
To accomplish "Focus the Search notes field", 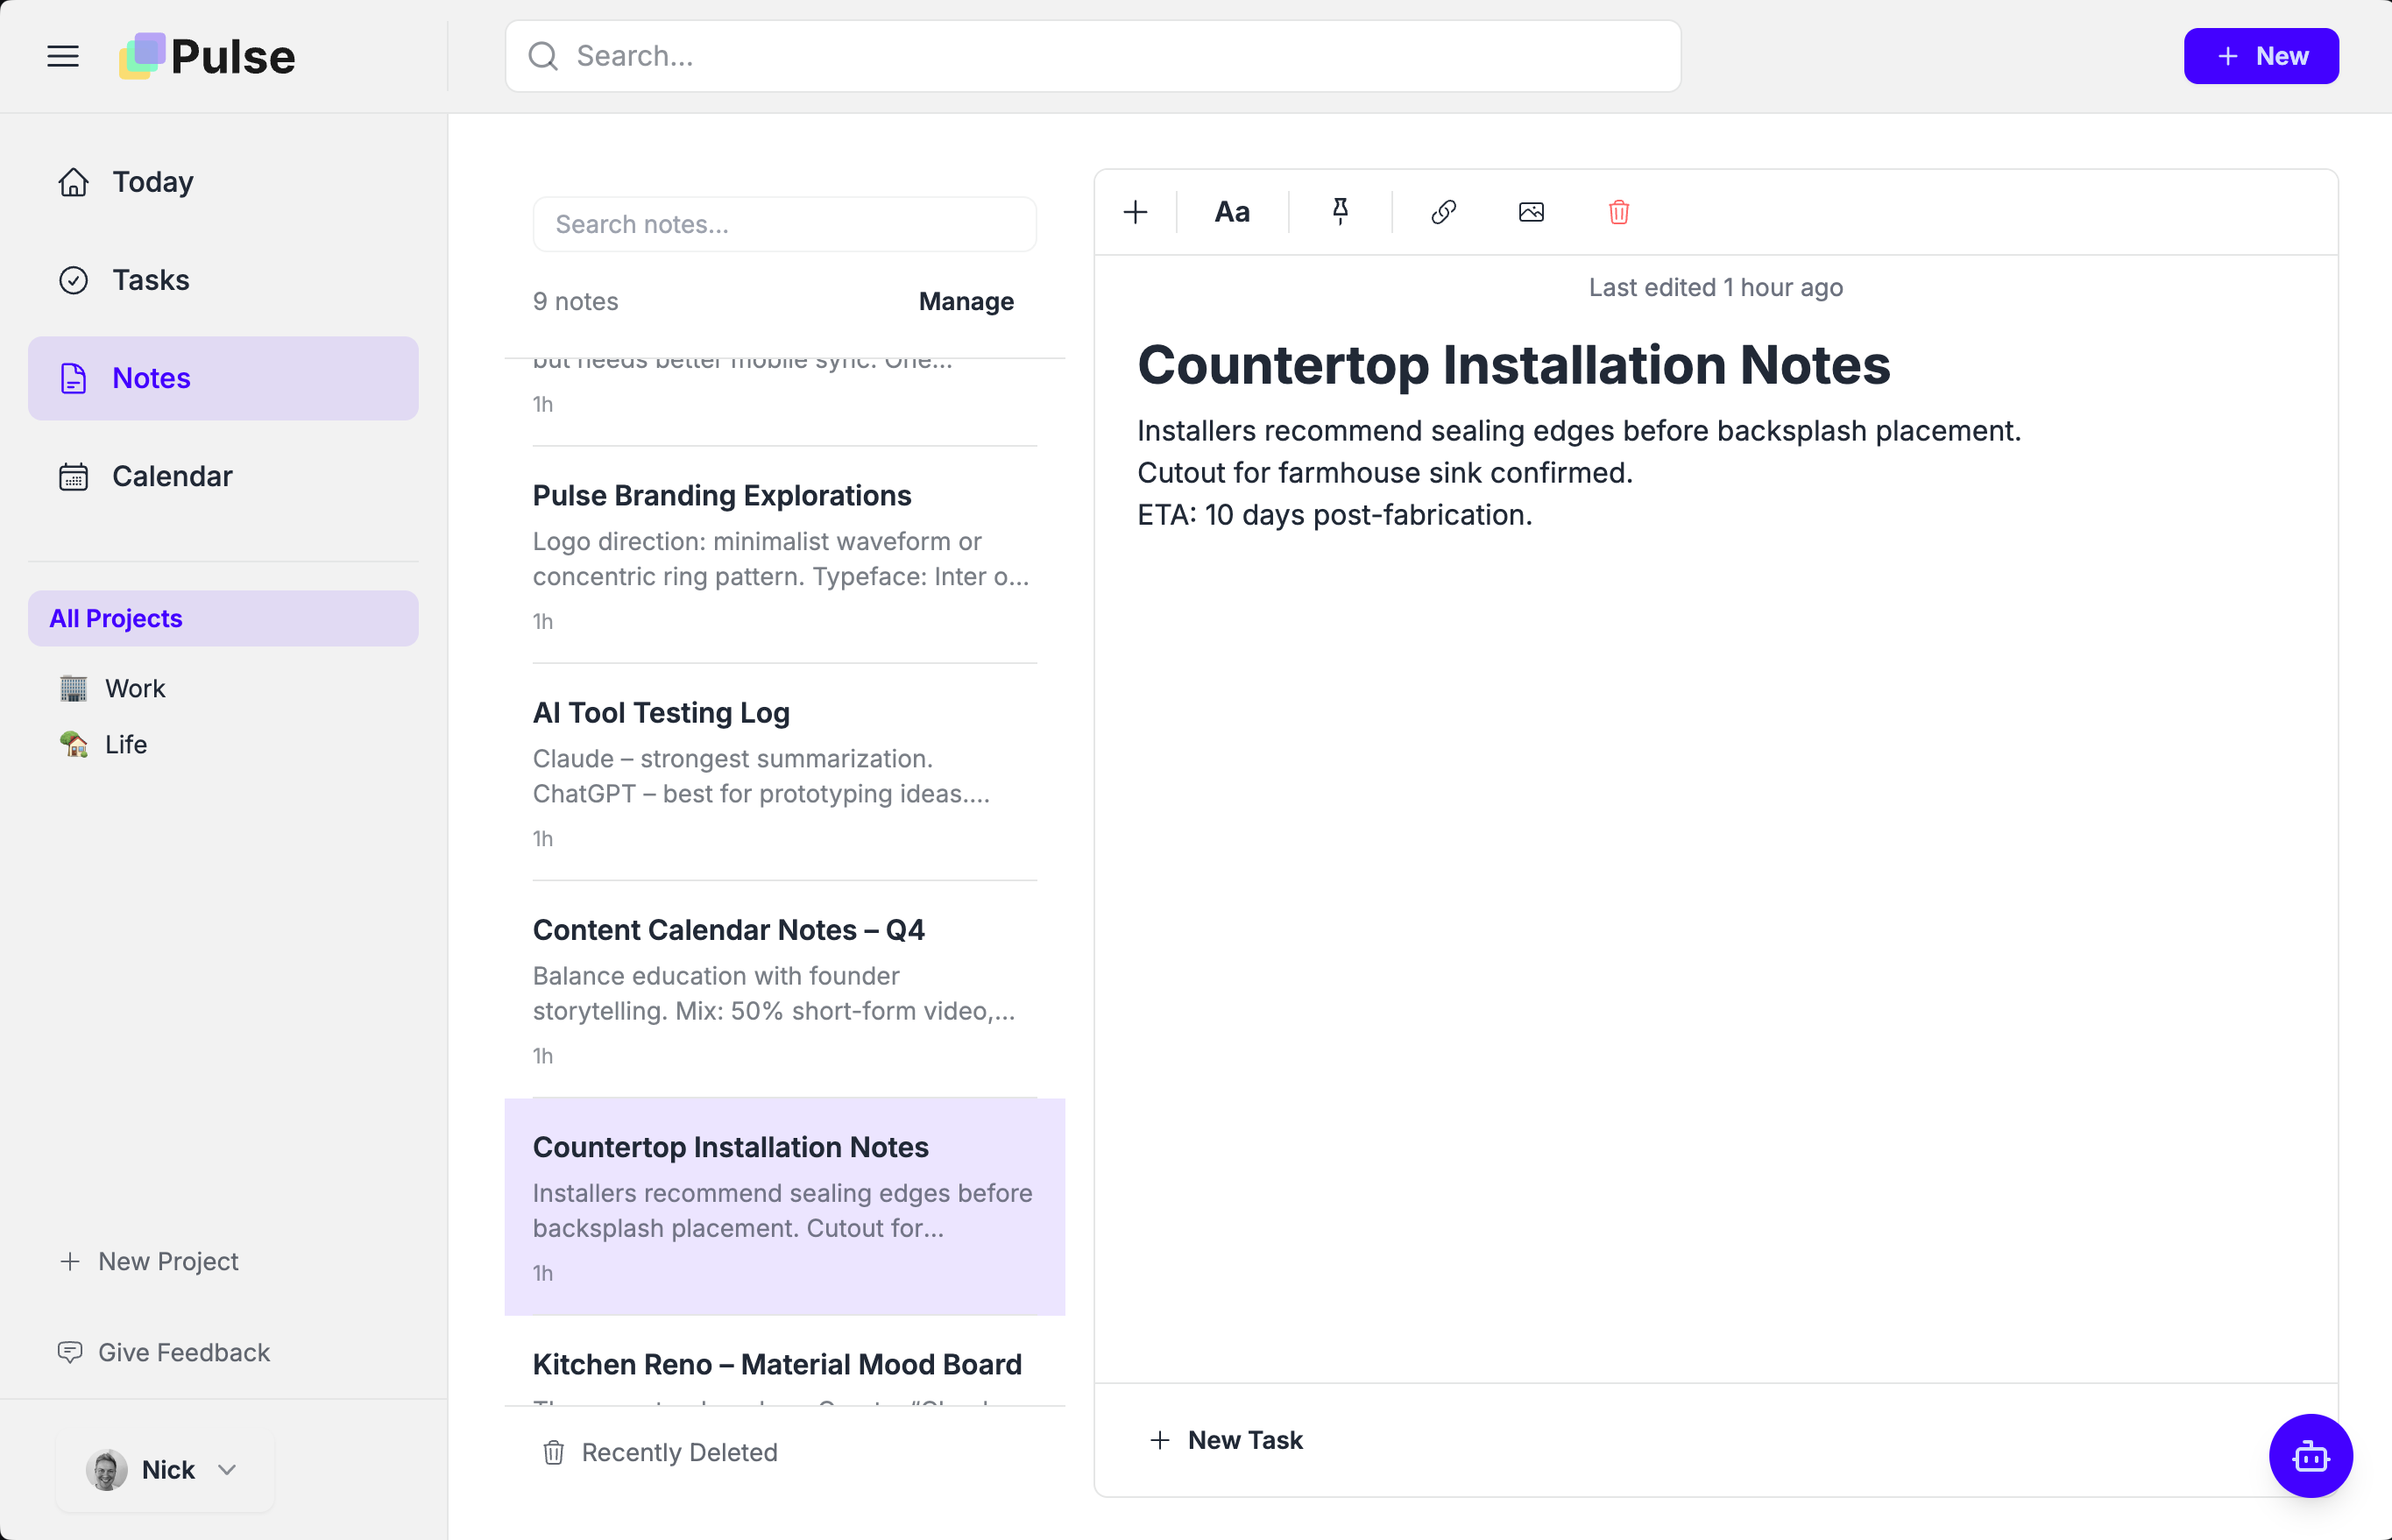I will pos(784,224).
